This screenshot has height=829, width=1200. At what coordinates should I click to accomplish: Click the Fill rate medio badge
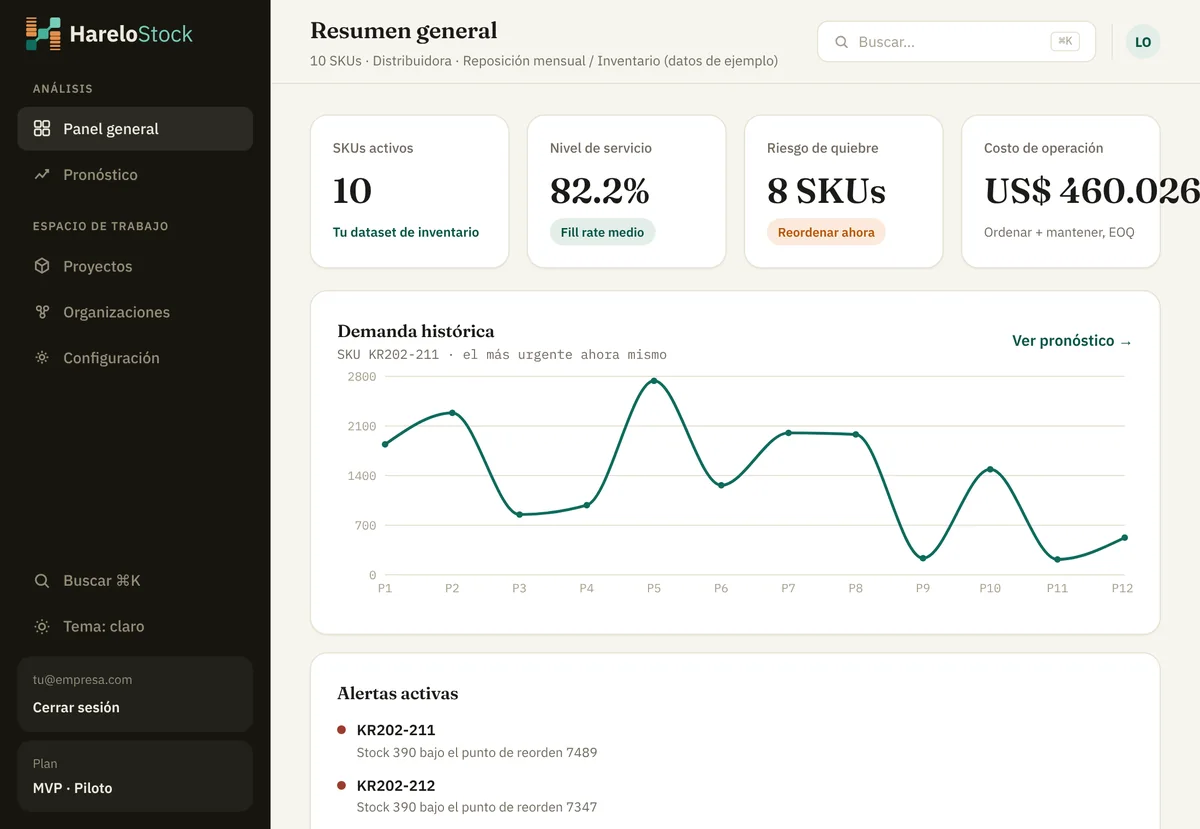click(602, 232)
